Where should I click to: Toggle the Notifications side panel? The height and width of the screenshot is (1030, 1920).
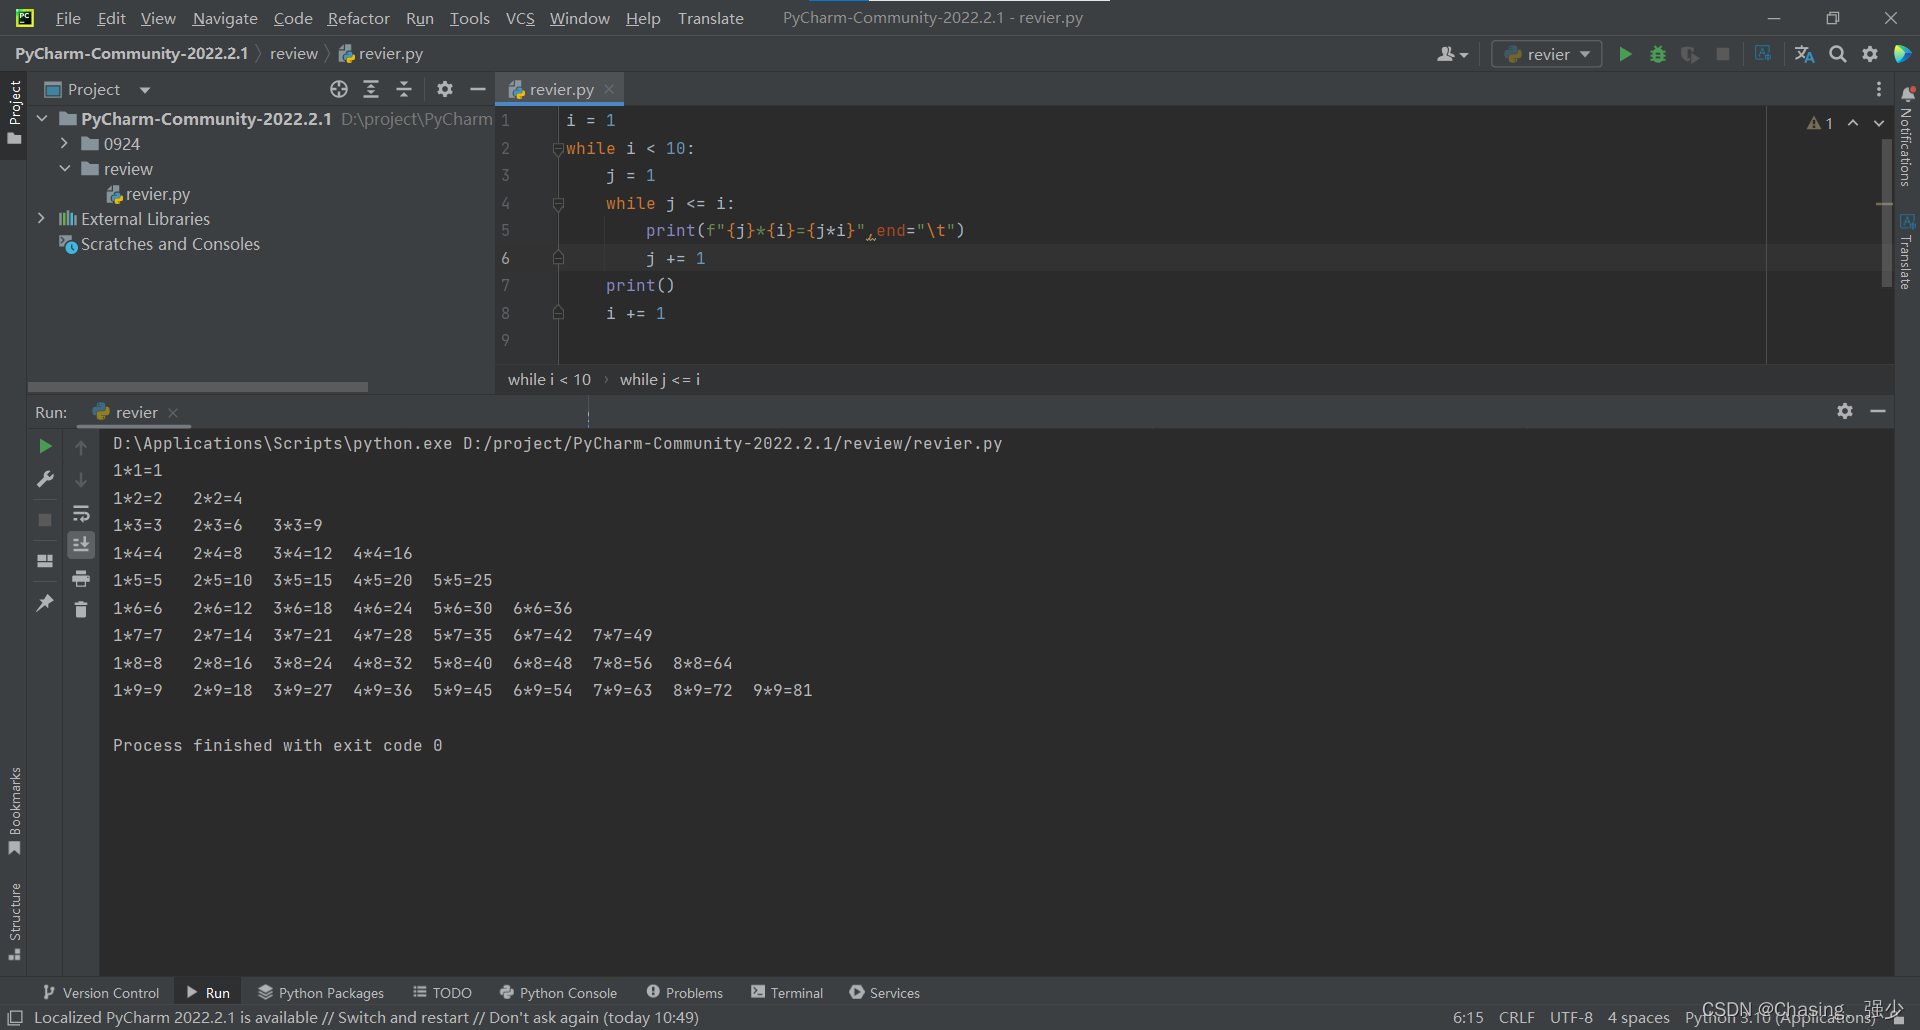(x=1907, y=136)
